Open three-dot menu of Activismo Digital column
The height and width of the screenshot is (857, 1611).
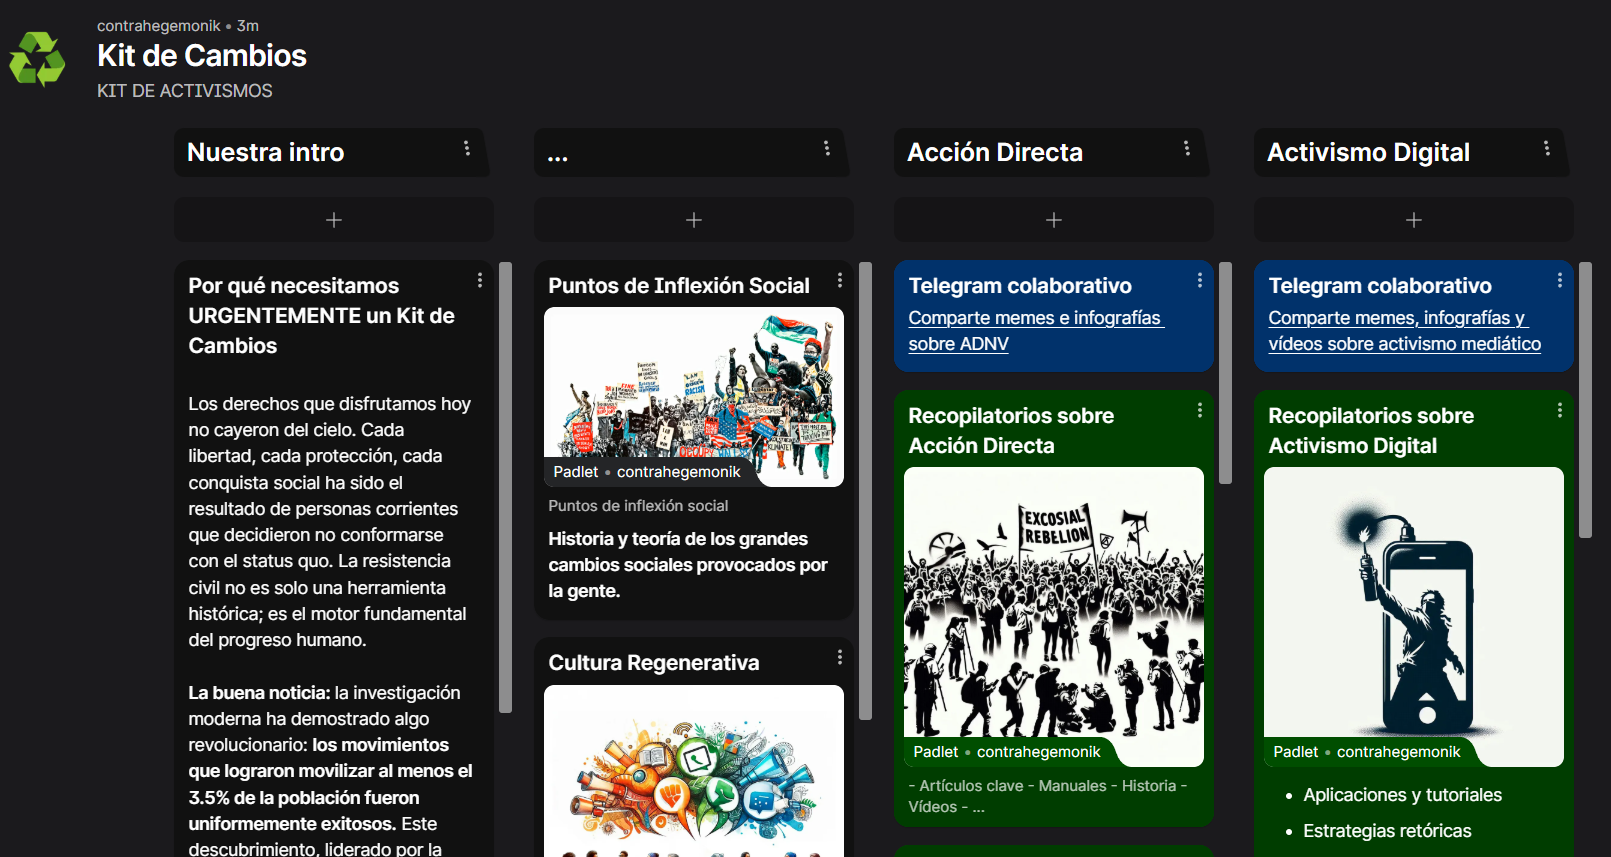pyautogui.click(x=1547, y=149)
